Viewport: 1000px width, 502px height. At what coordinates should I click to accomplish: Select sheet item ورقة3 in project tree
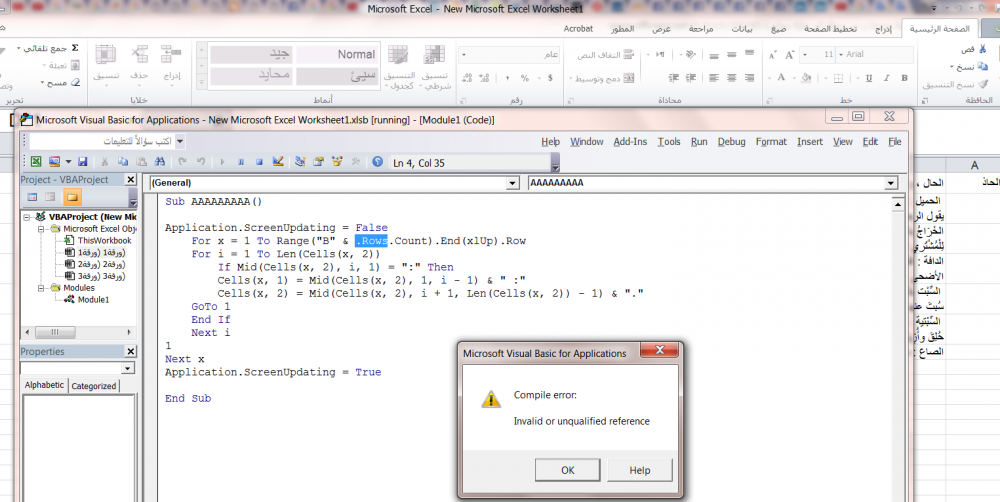coord(101,276)
